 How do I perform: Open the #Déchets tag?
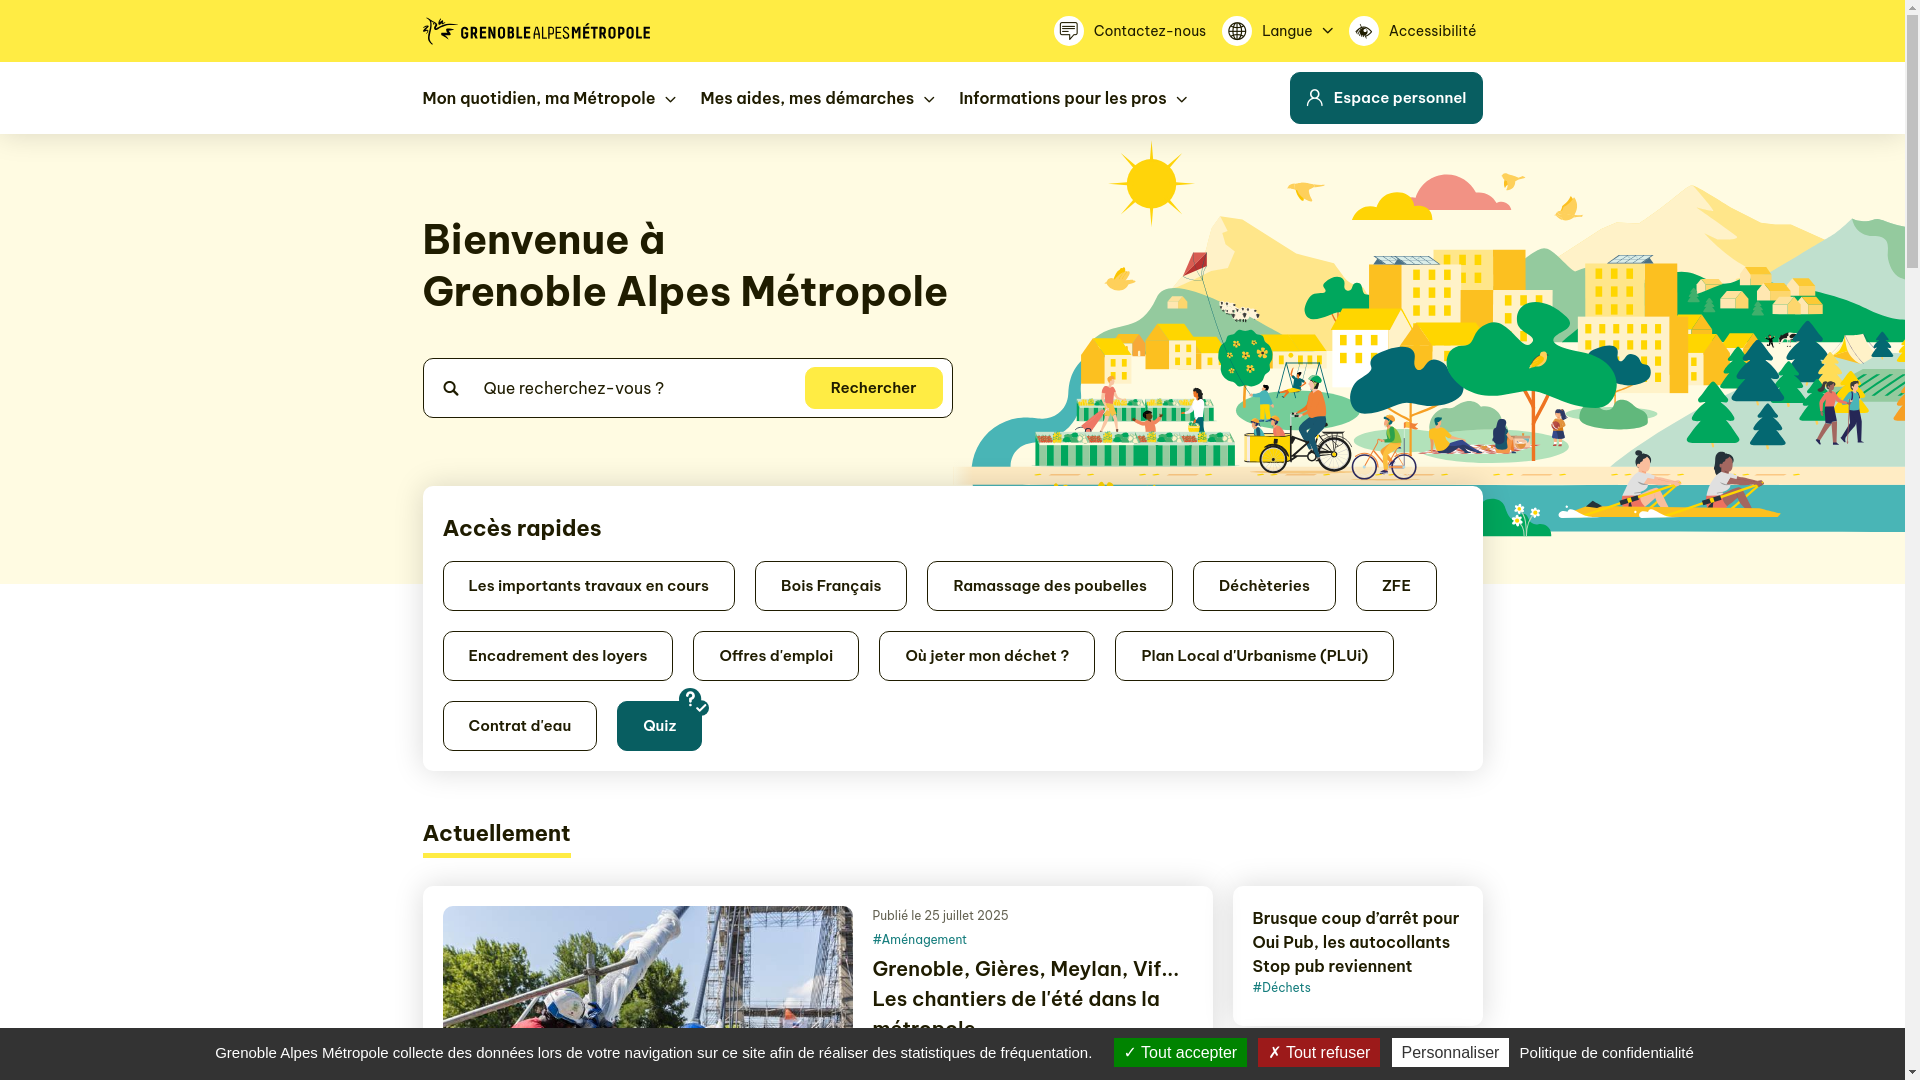1281,988
